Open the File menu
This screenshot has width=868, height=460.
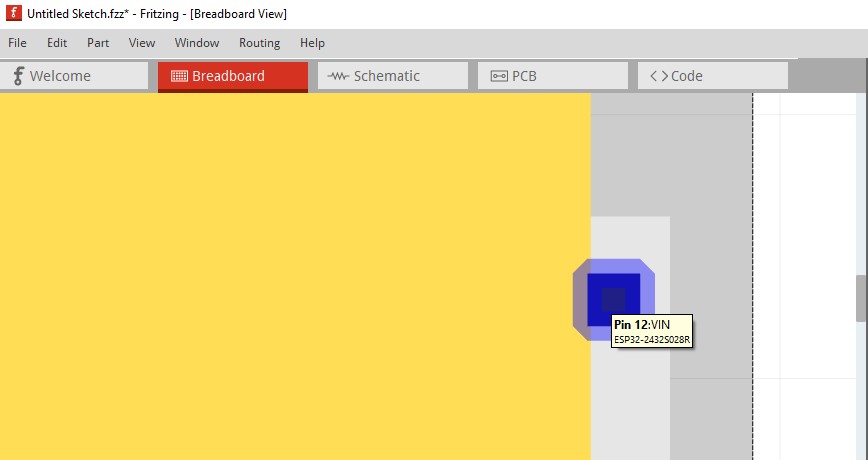(17, 43)
